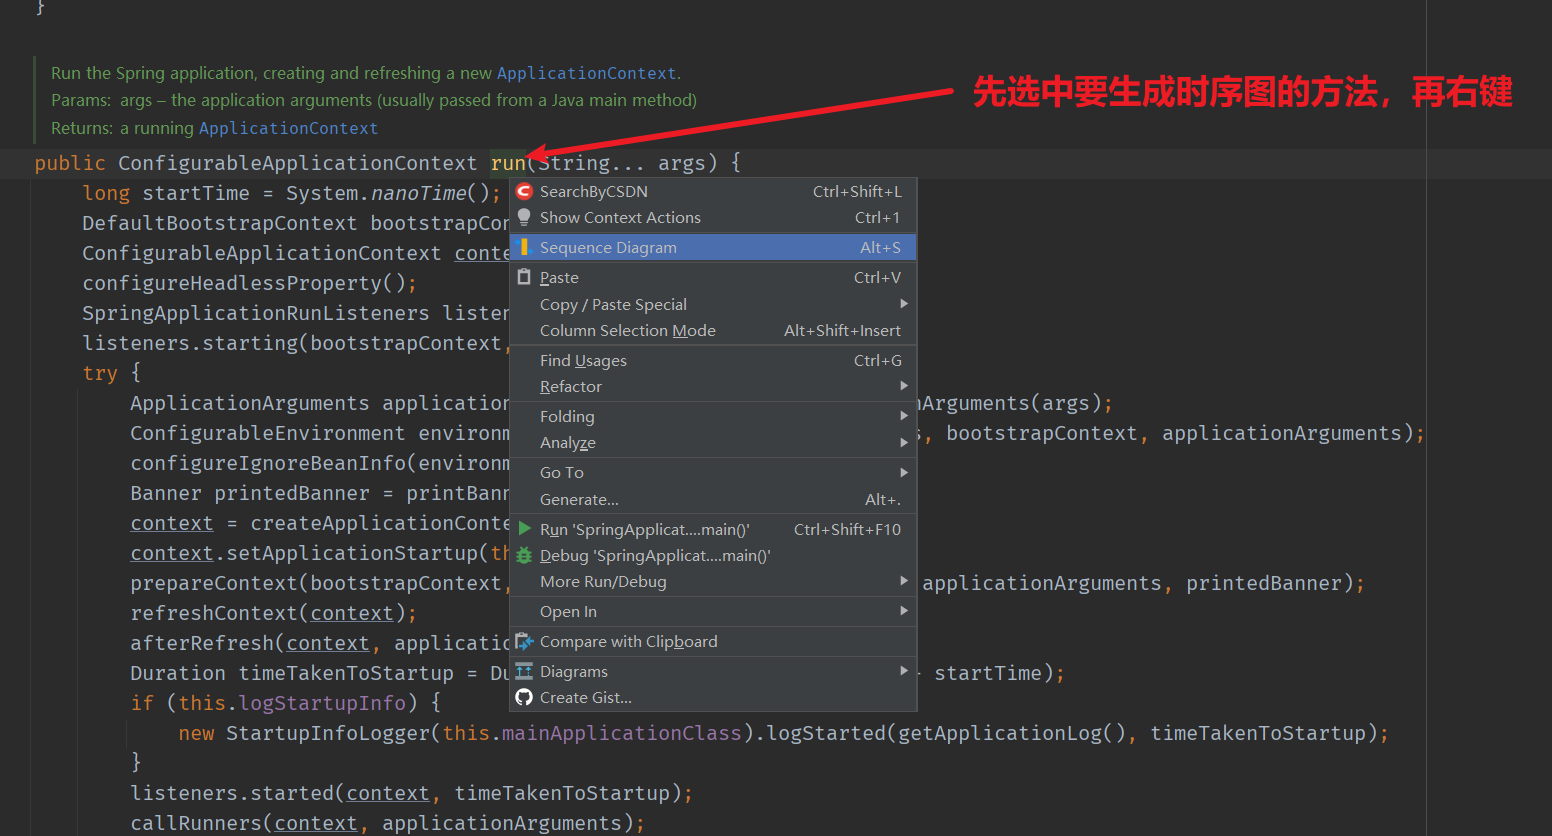Click the try keyword
1552x836 pixels.
point(100,373)
